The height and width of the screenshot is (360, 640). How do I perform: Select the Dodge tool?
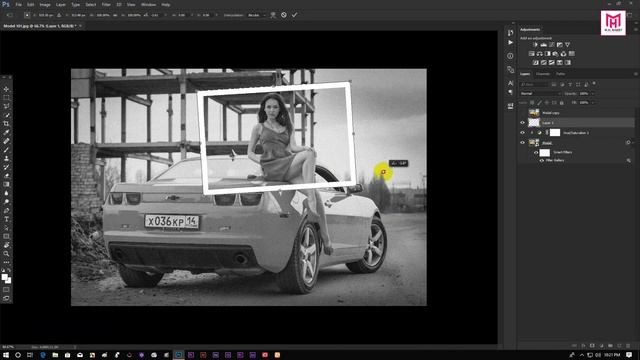click(6, 202)
